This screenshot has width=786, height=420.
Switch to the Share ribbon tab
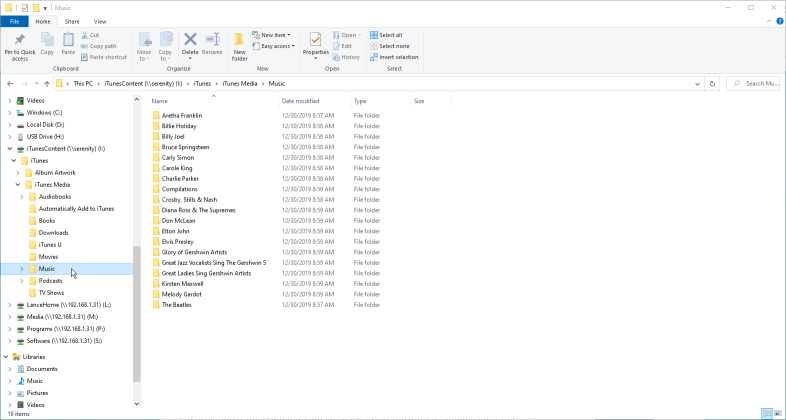(x=72, y=22)
